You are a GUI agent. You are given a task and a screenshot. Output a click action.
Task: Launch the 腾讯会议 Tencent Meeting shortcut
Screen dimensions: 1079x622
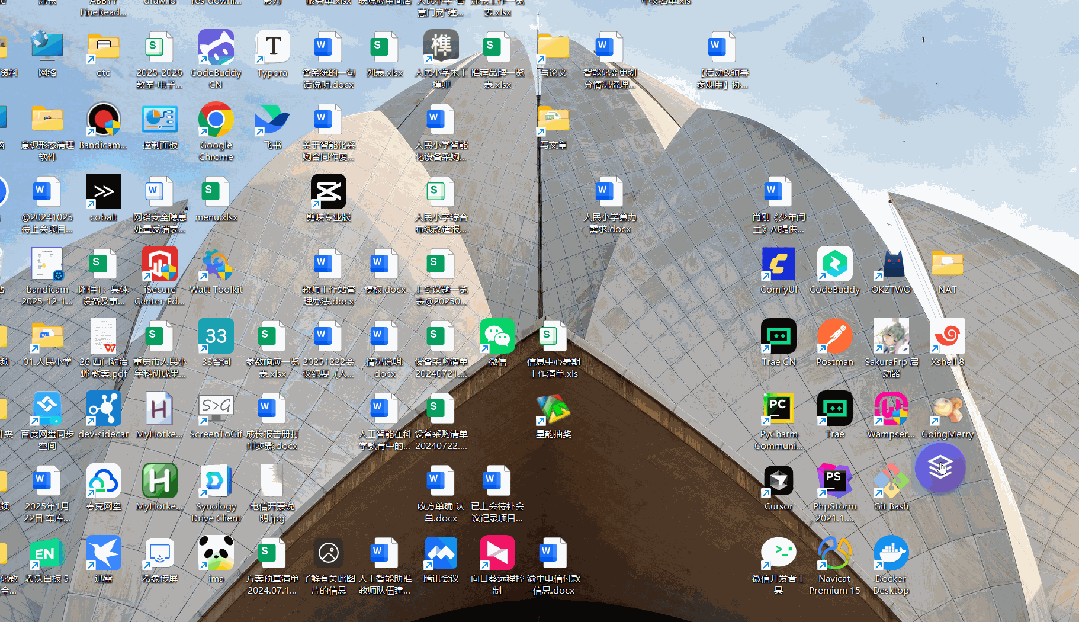440,554
